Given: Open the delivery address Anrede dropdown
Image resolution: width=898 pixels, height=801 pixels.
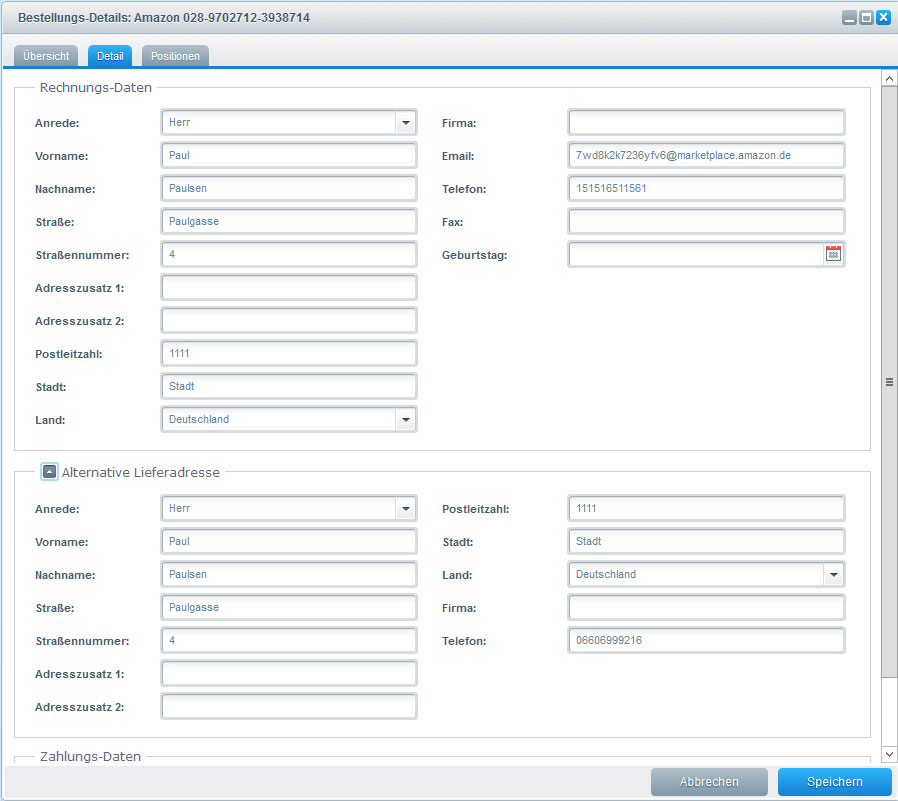Looking at the screenshot, I should (405, 509).
